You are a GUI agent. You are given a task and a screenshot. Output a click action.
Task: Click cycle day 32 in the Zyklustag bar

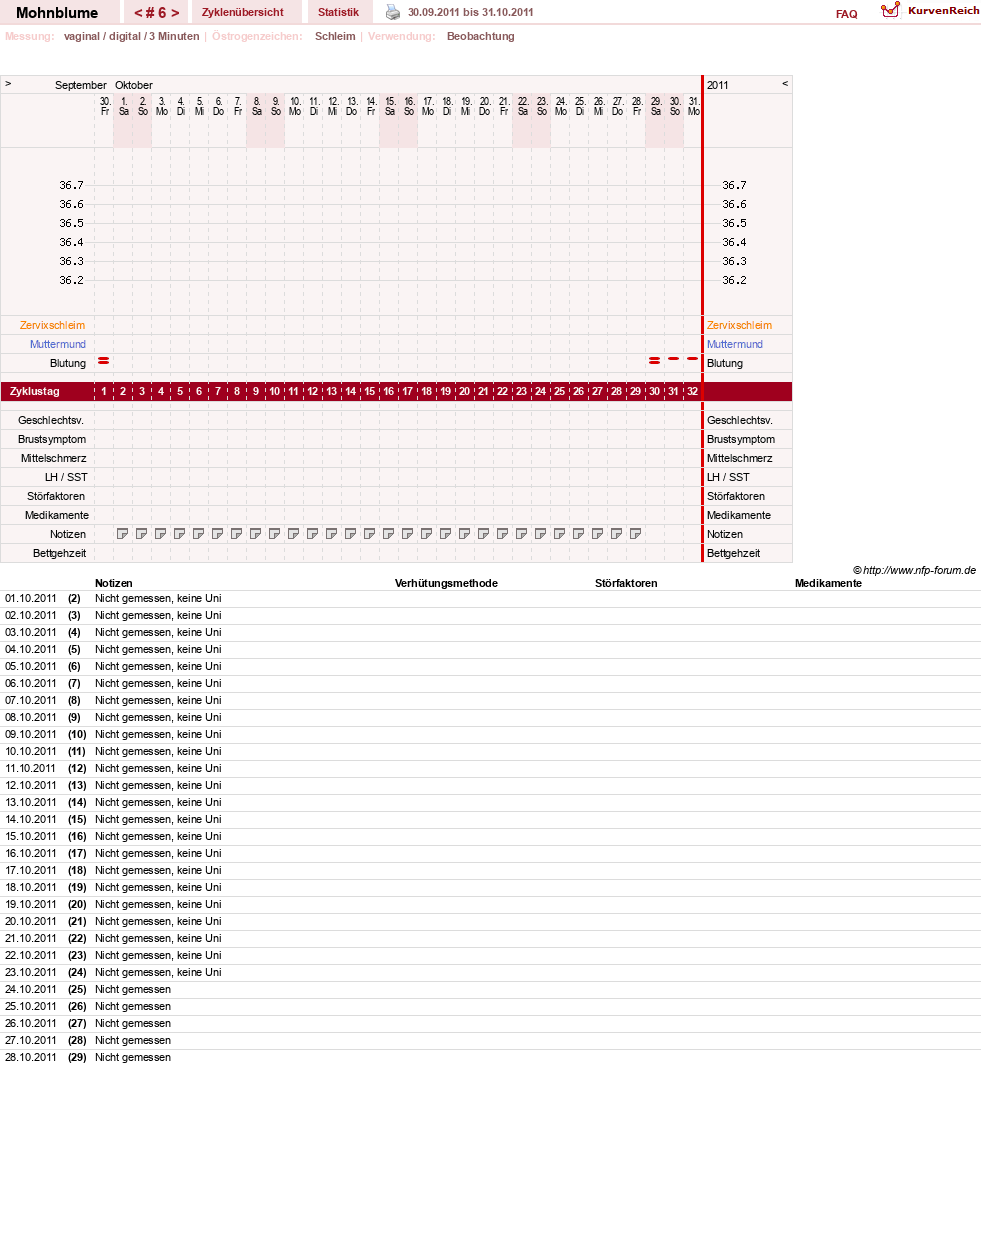[x=692, y=391]
